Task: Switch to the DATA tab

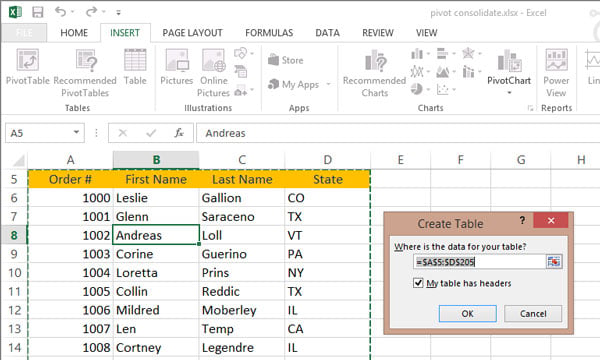Action: click(x=327, y=33)
